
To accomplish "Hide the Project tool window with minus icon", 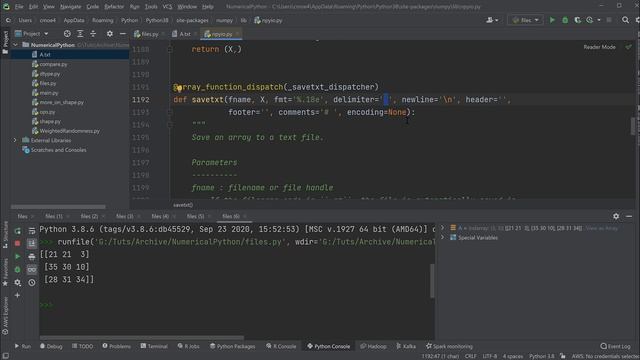I will click(x=122, y=34).
